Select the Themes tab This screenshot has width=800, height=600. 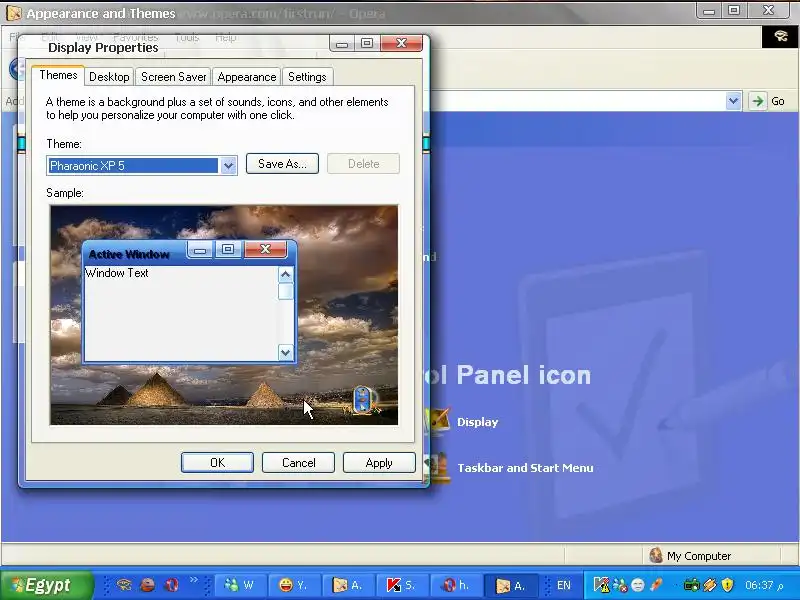58,76
